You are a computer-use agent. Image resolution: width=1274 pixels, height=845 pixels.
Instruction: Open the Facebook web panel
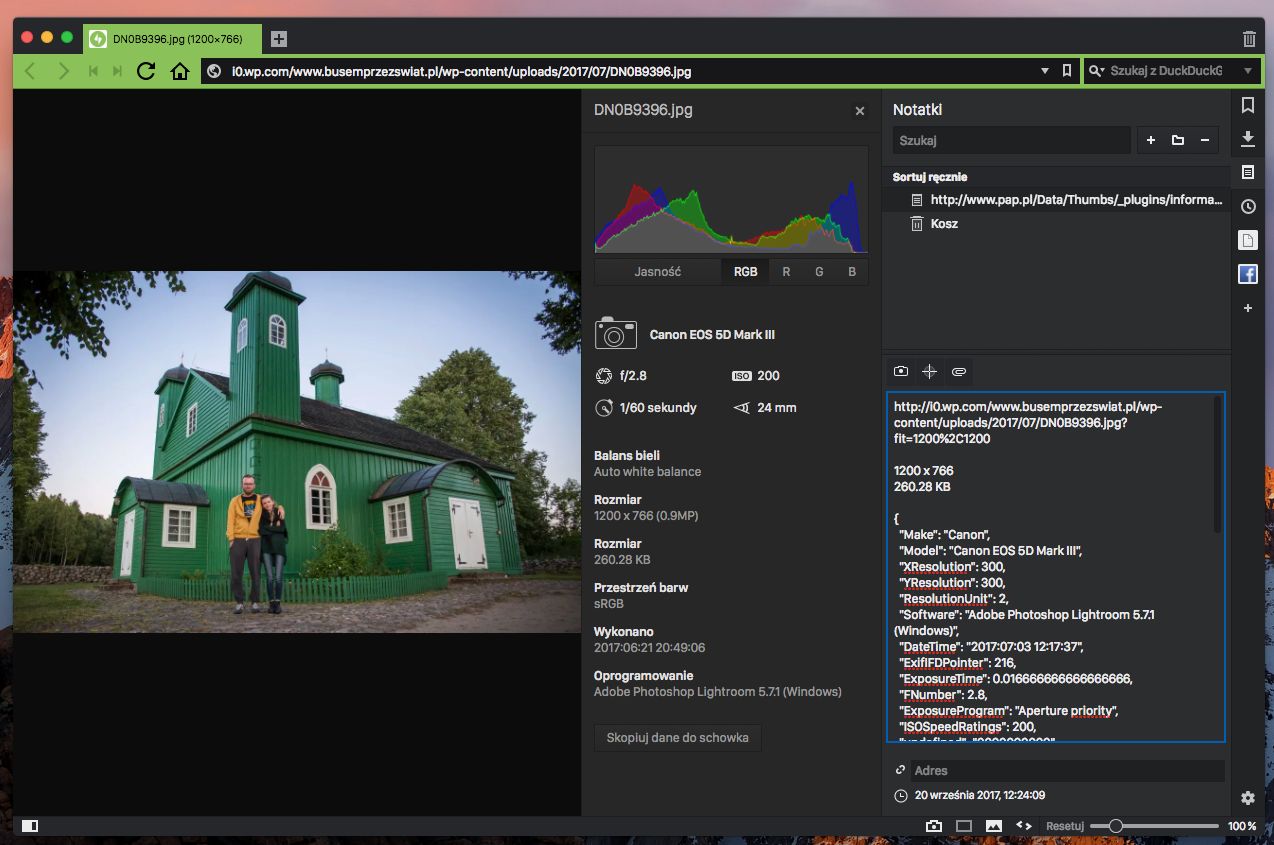click(1247, 274)
